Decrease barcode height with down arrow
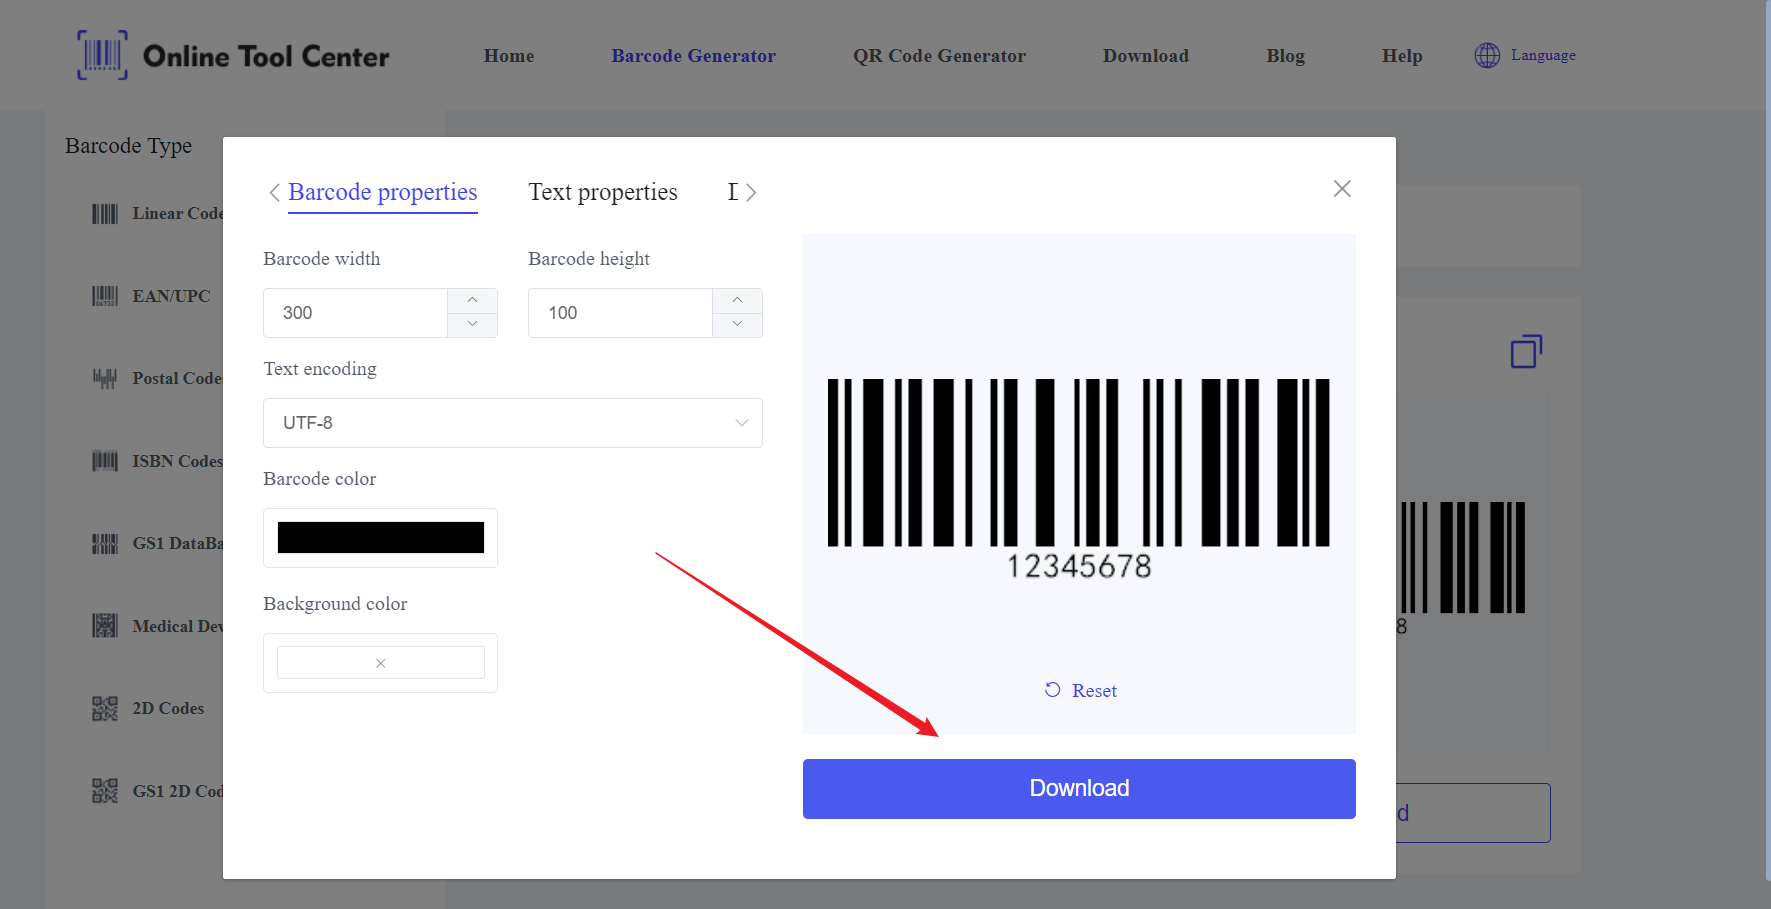 (x=737, y=324)
